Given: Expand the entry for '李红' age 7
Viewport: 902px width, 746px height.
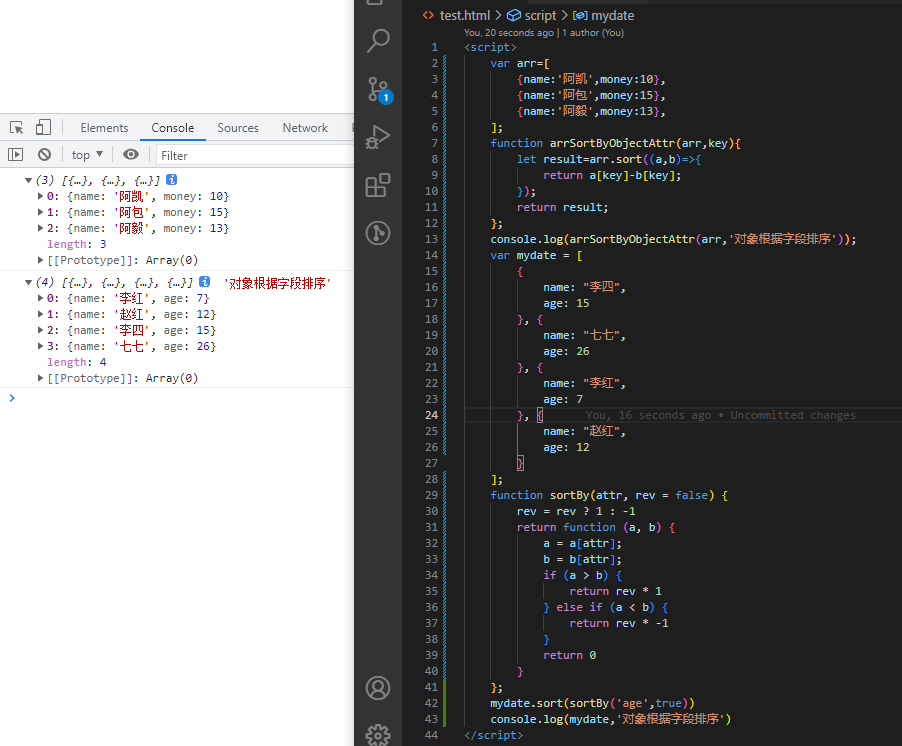Looking at the screenshot, I should [x=41, y=298].
